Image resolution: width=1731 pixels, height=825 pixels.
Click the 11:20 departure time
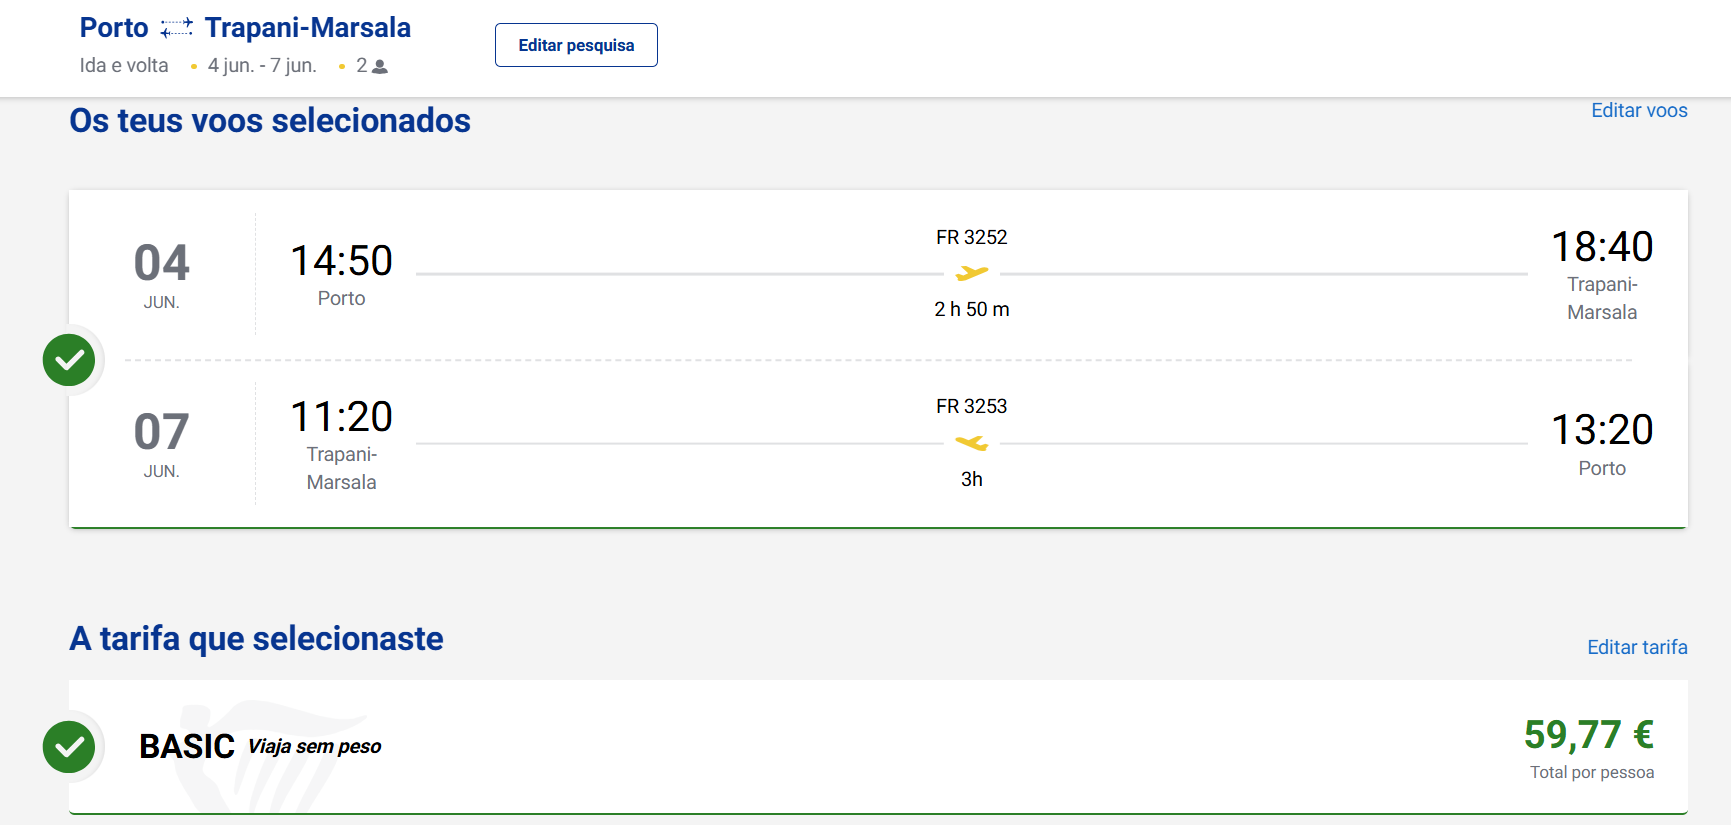341,417
